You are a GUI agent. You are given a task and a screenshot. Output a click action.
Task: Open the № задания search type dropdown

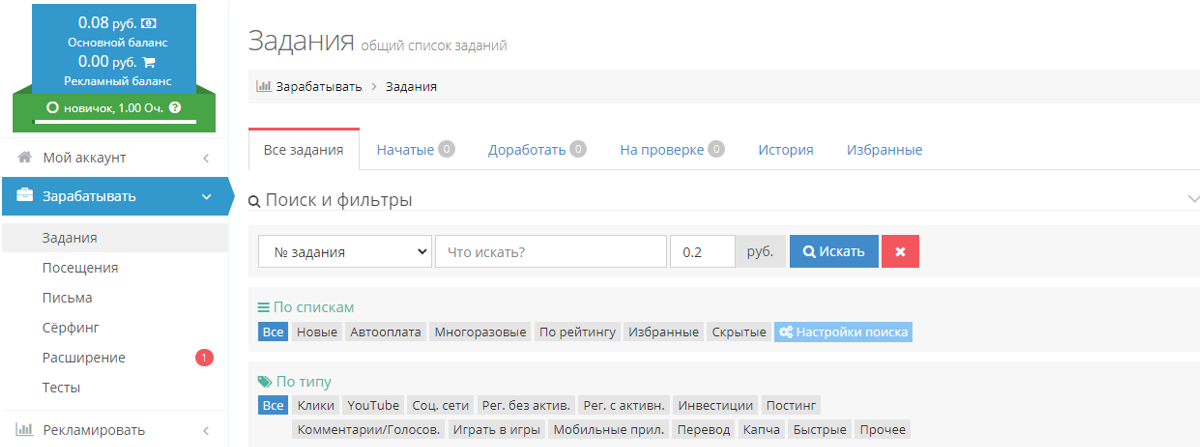(x=345, y=252)
